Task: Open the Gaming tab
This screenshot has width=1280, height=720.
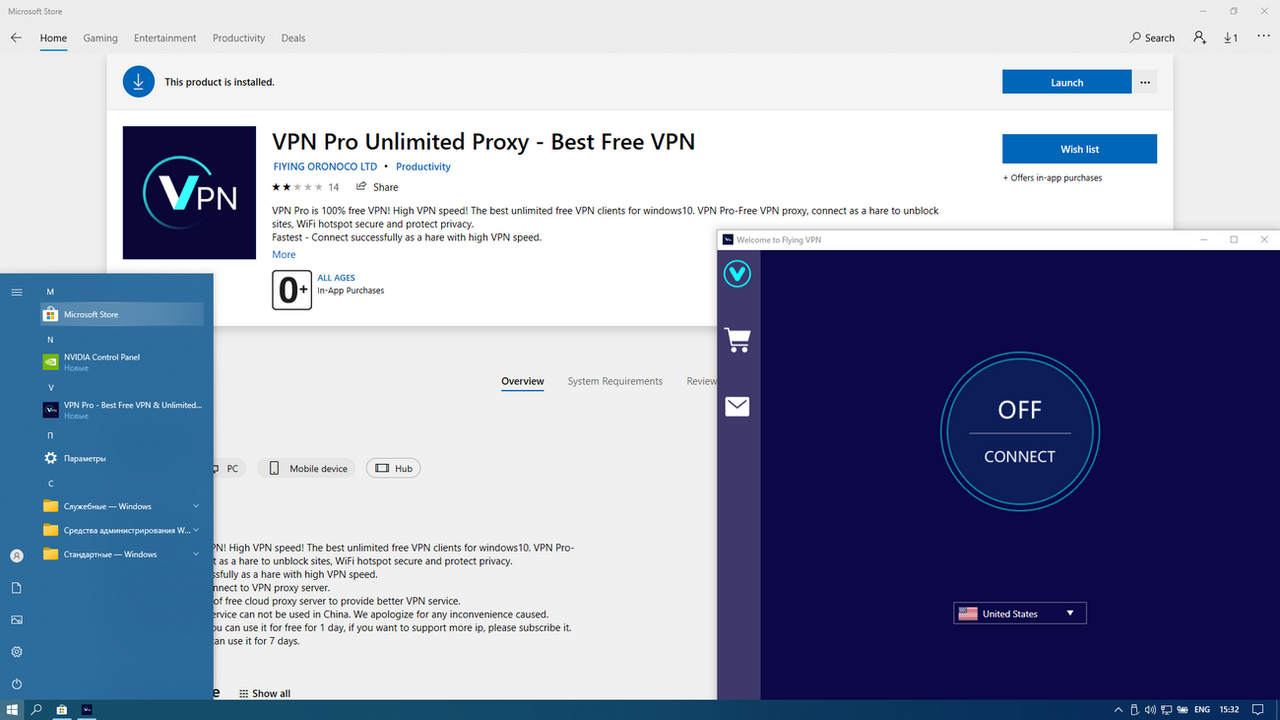Action: (x=100, y=38)
